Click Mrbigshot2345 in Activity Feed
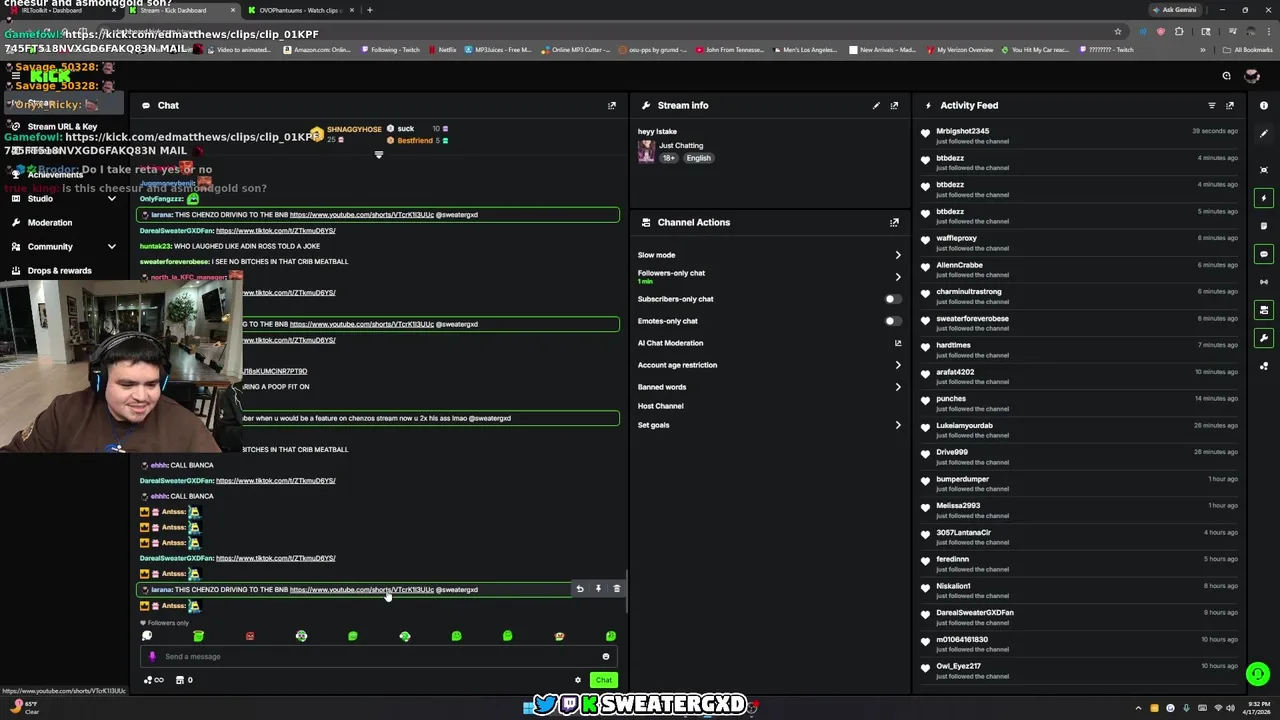 [x=962, y=131]
